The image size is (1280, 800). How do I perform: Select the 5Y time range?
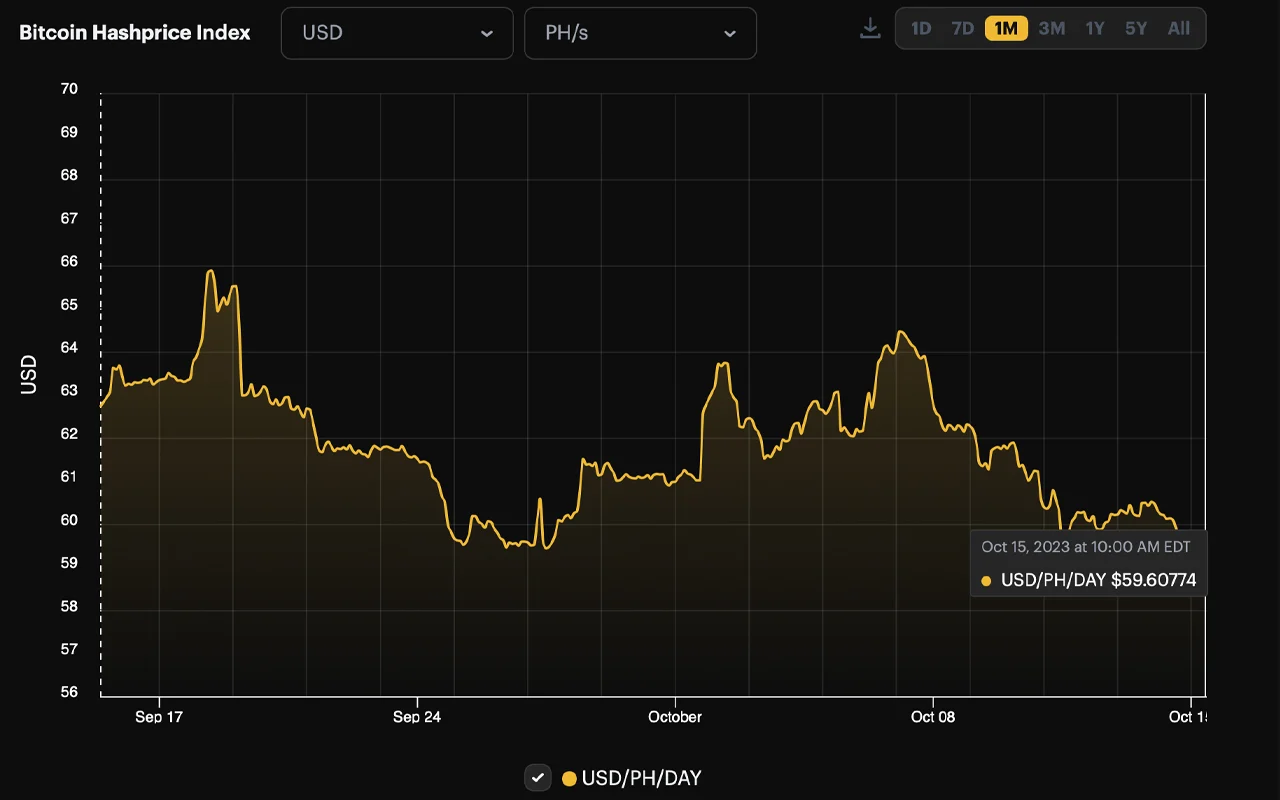coord(1136,29)
